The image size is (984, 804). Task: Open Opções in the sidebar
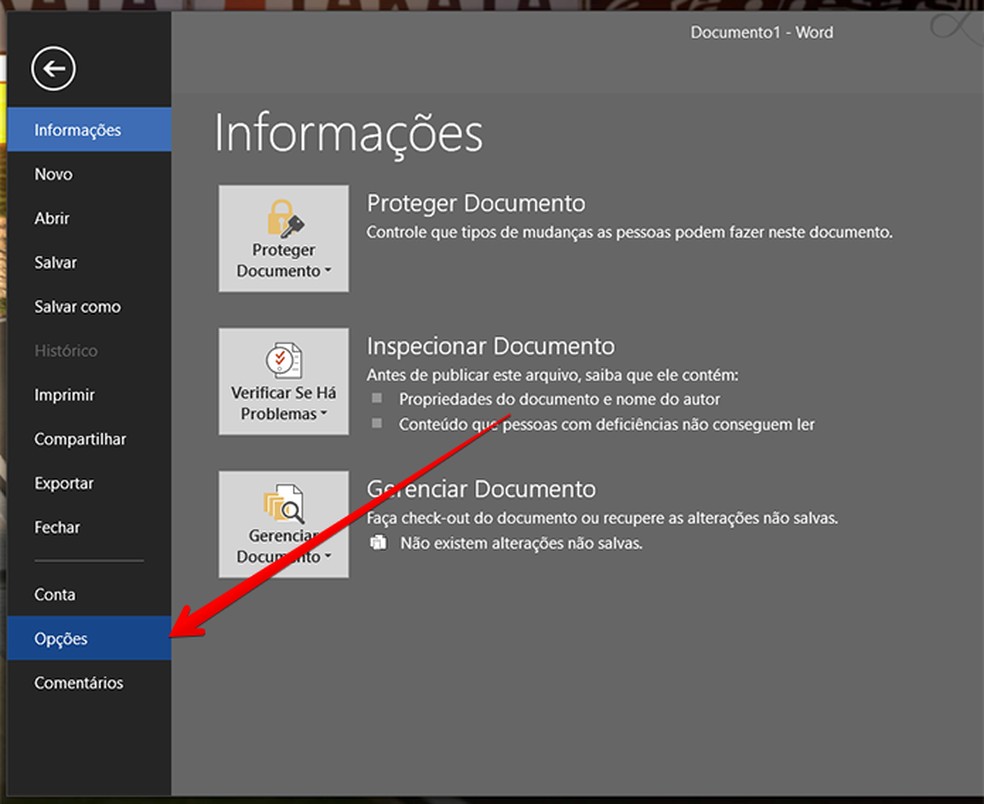[x=61, y=638]
